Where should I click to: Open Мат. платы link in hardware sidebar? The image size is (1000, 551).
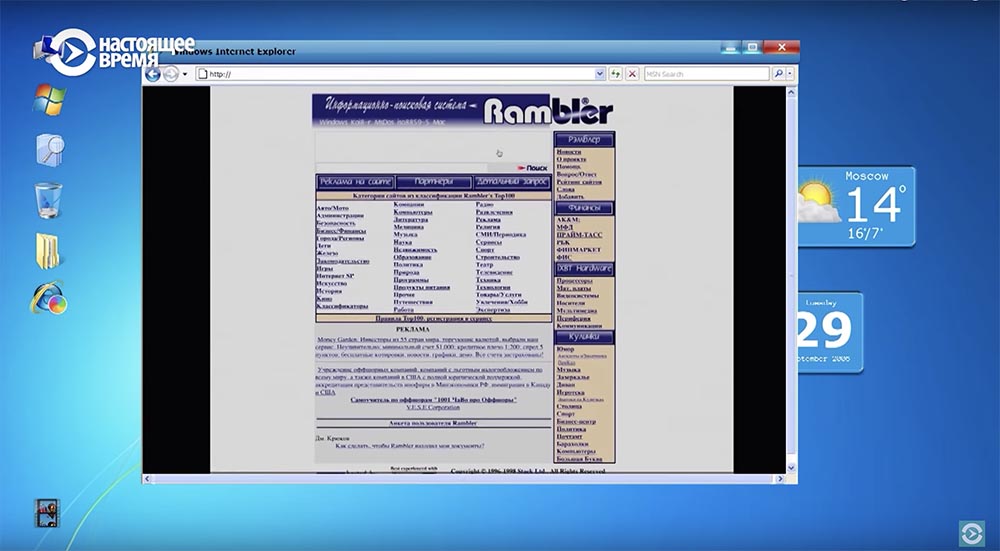point(573,288)
